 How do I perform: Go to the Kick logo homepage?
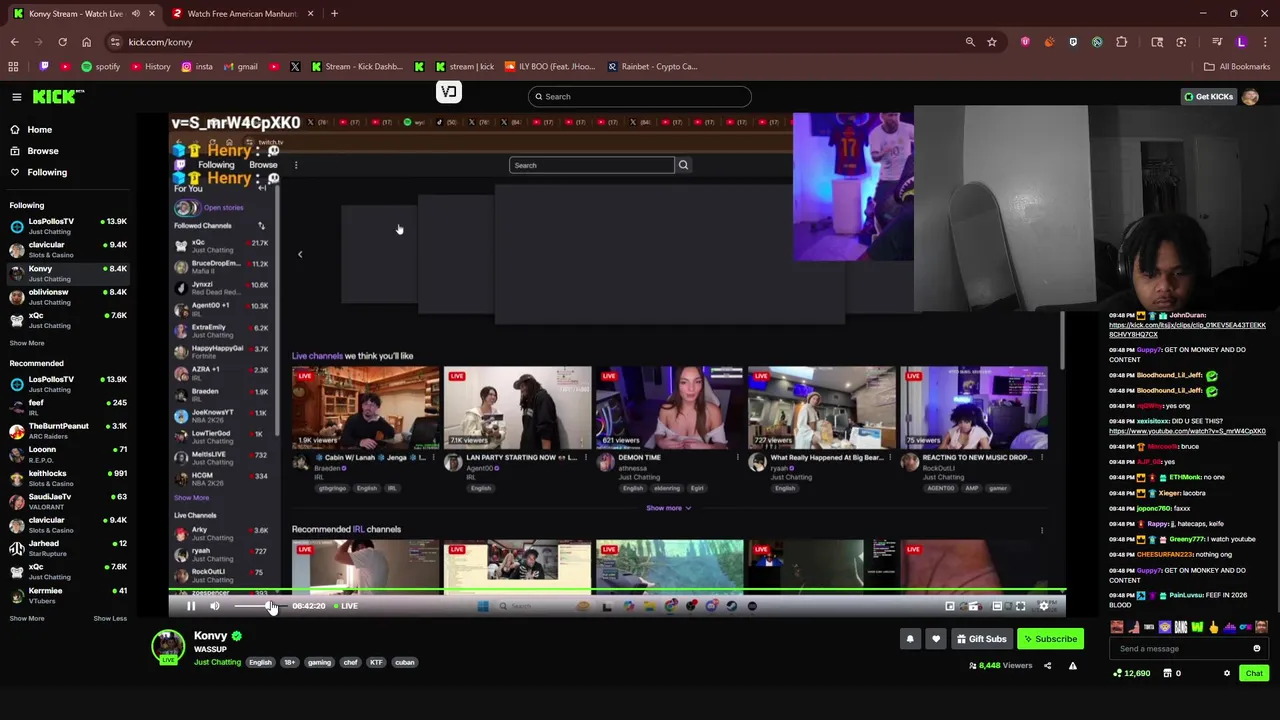coord(58,97)
